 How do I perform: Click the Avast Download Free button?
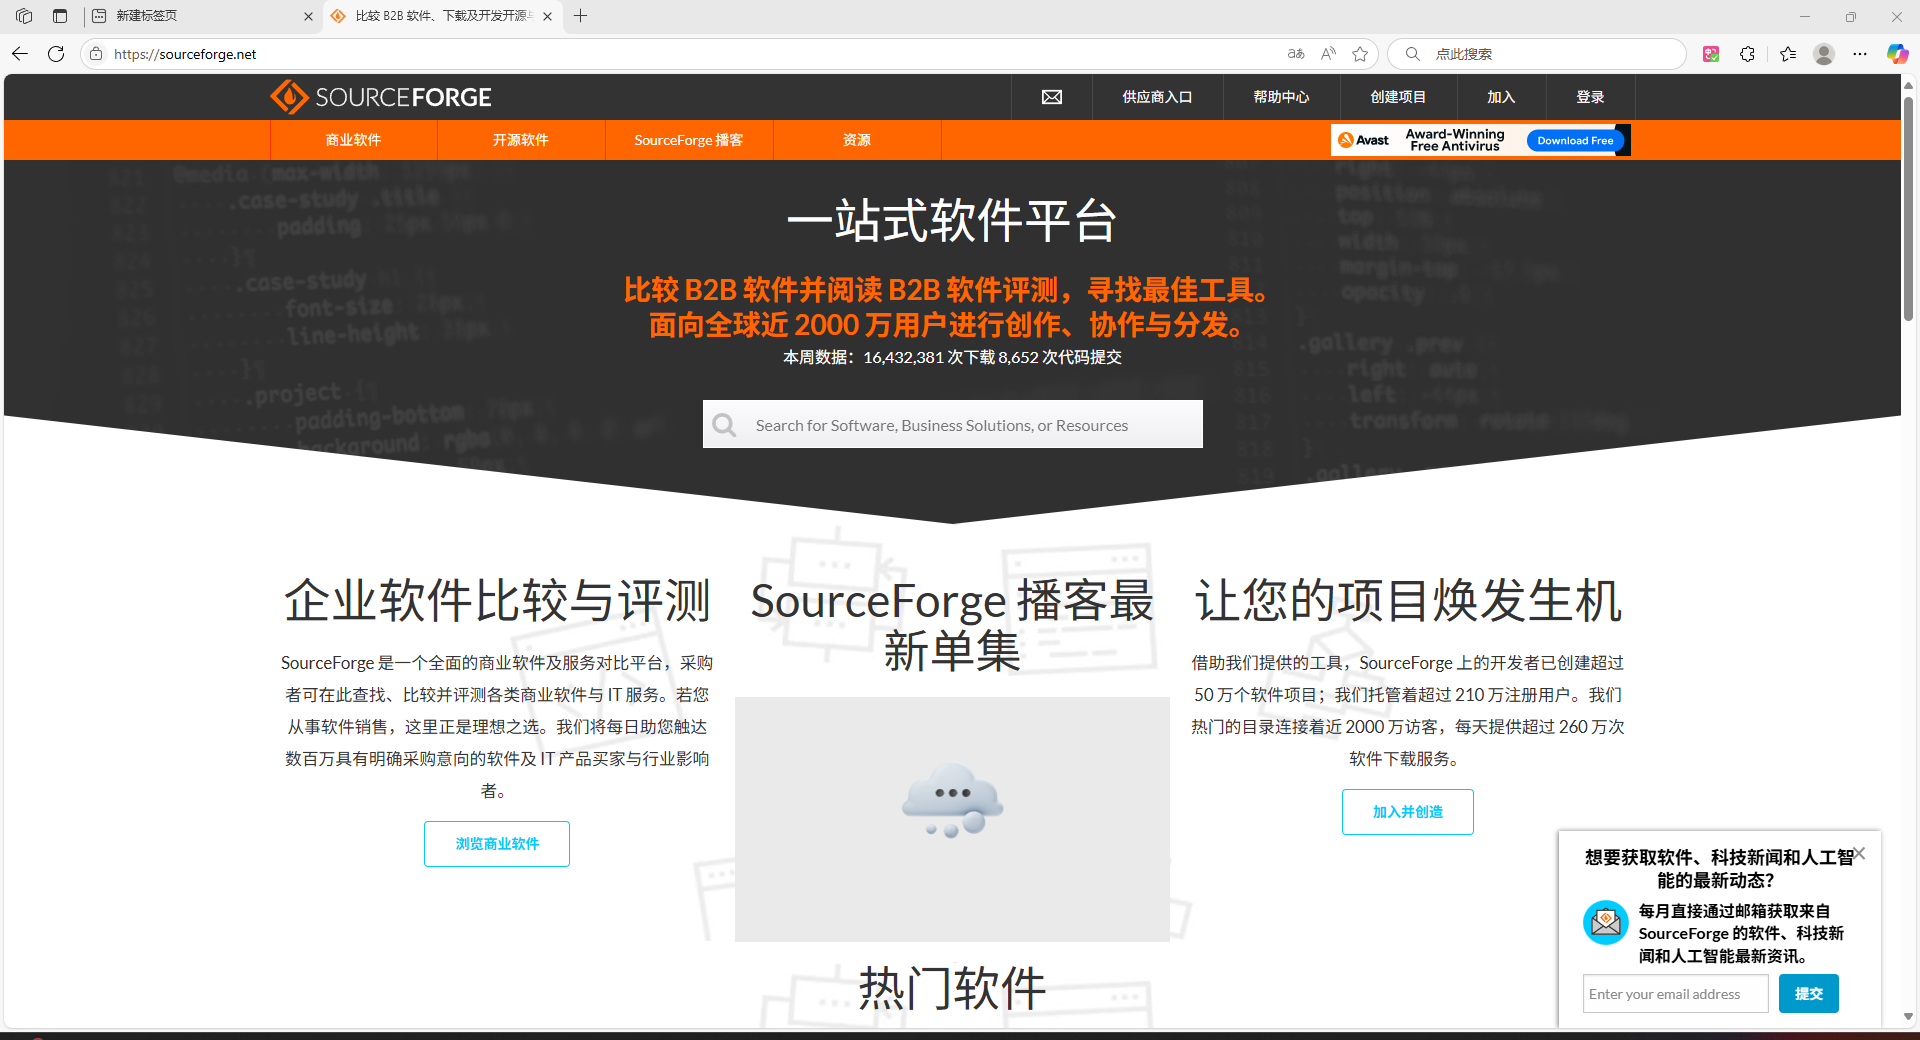click(1575, 141)
